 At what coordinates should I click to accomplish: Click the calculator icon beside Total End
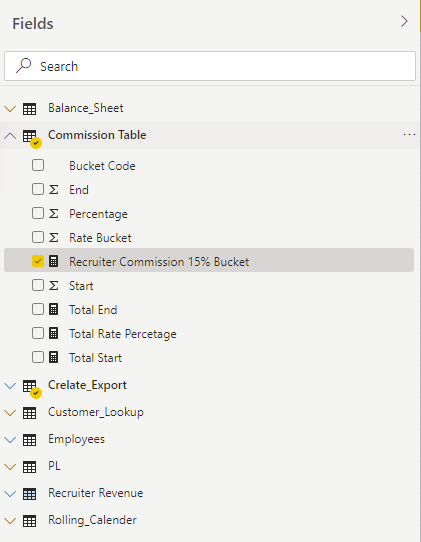[x=54, y=309]
